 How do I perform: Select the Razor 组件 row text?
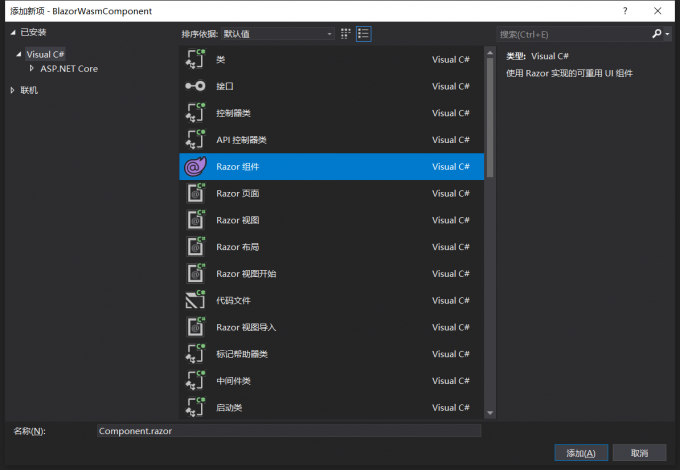tap(237, 167)
